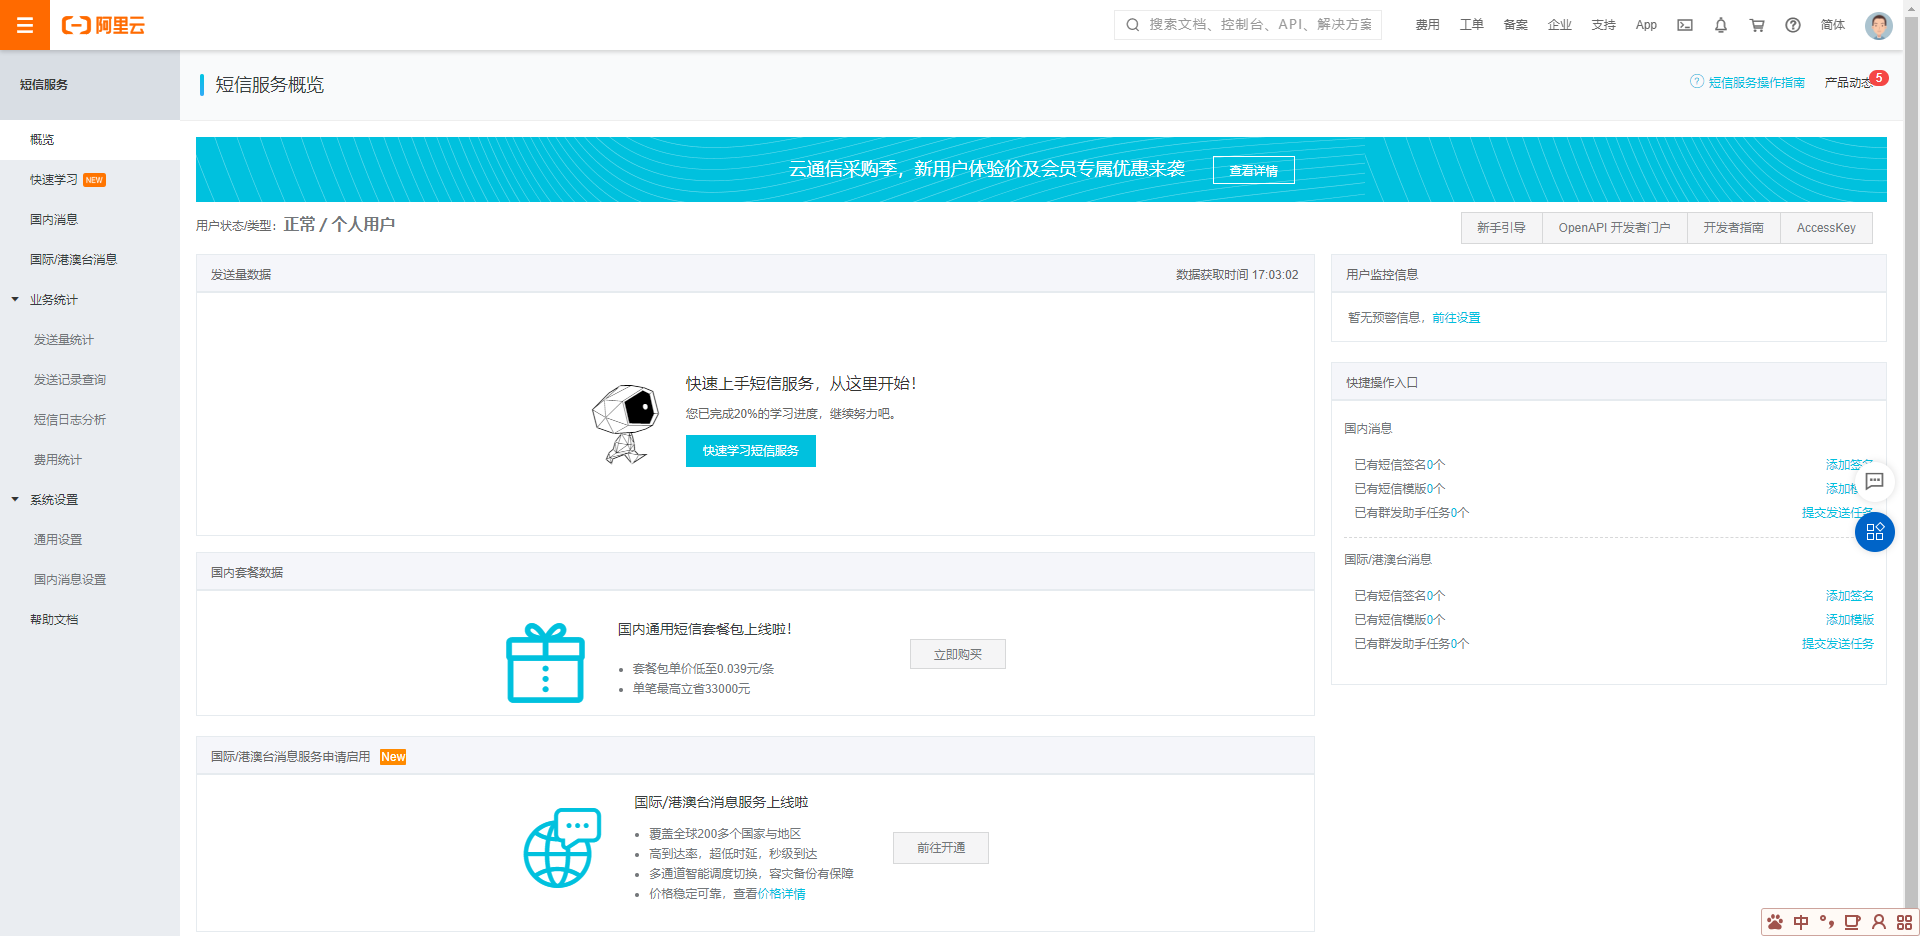Screen dimensions: 1920x936
Task: Click the Cloud Shell terminal icon
Action: coord(1685,25)
